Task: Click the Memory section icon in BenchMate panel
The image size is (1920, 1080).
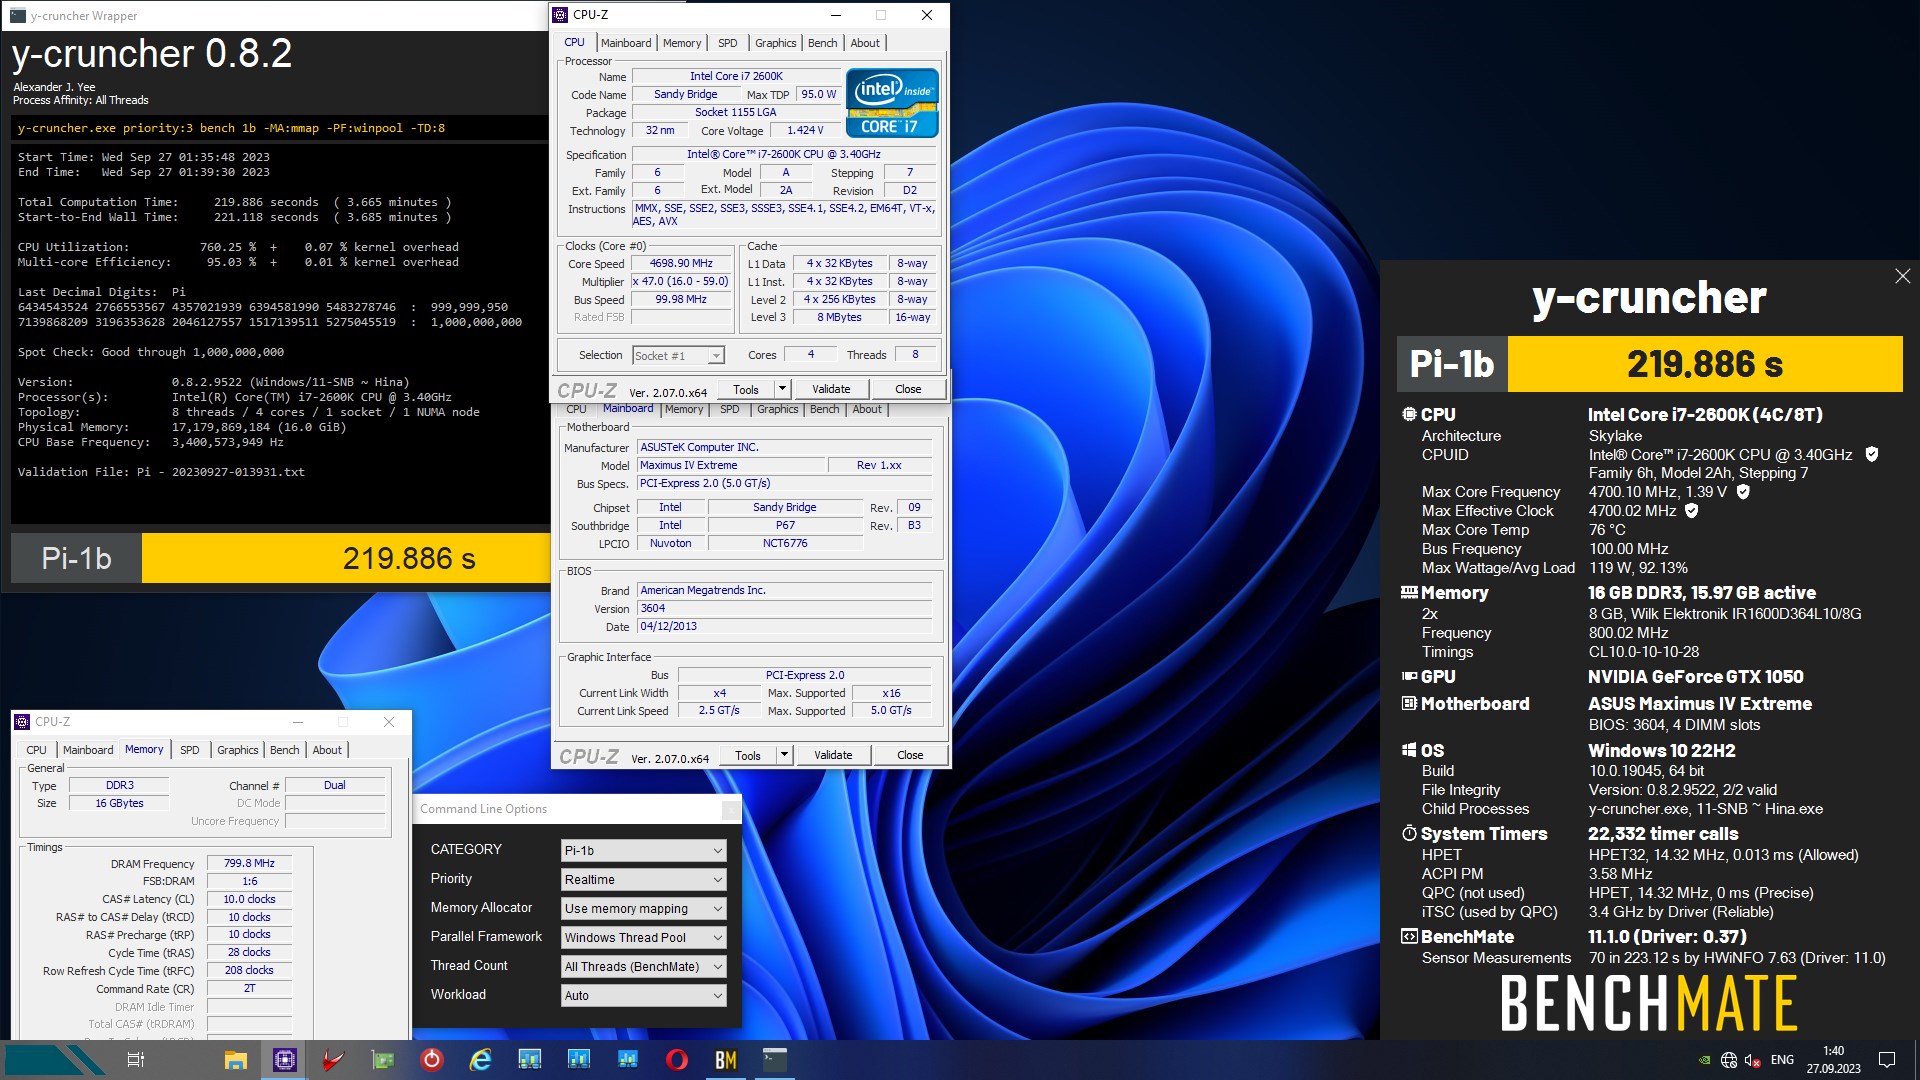Action: pos(1409,592)
